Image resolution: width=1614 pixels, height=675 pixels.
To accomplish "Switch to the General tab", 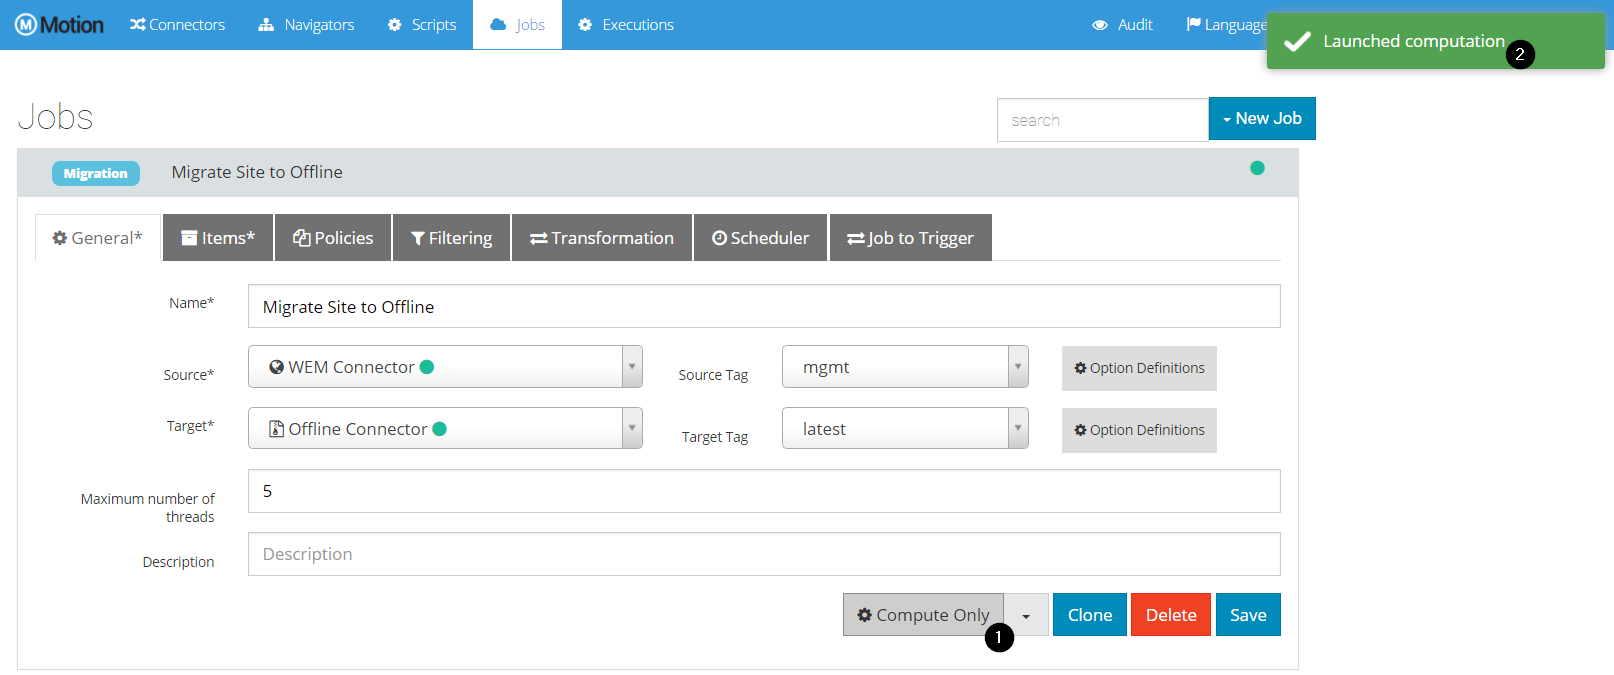I will click(x=98, y=238).
